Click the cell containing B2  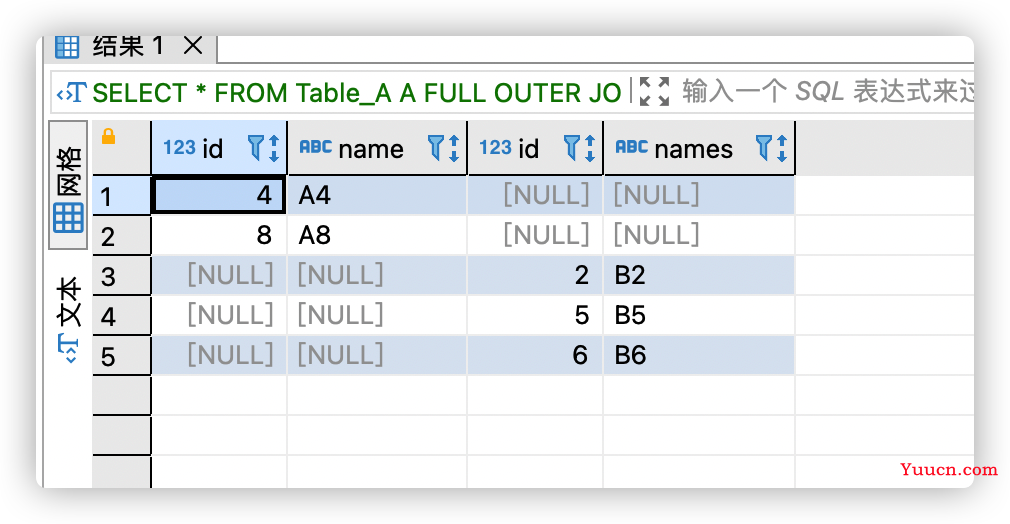click(699, 275)
